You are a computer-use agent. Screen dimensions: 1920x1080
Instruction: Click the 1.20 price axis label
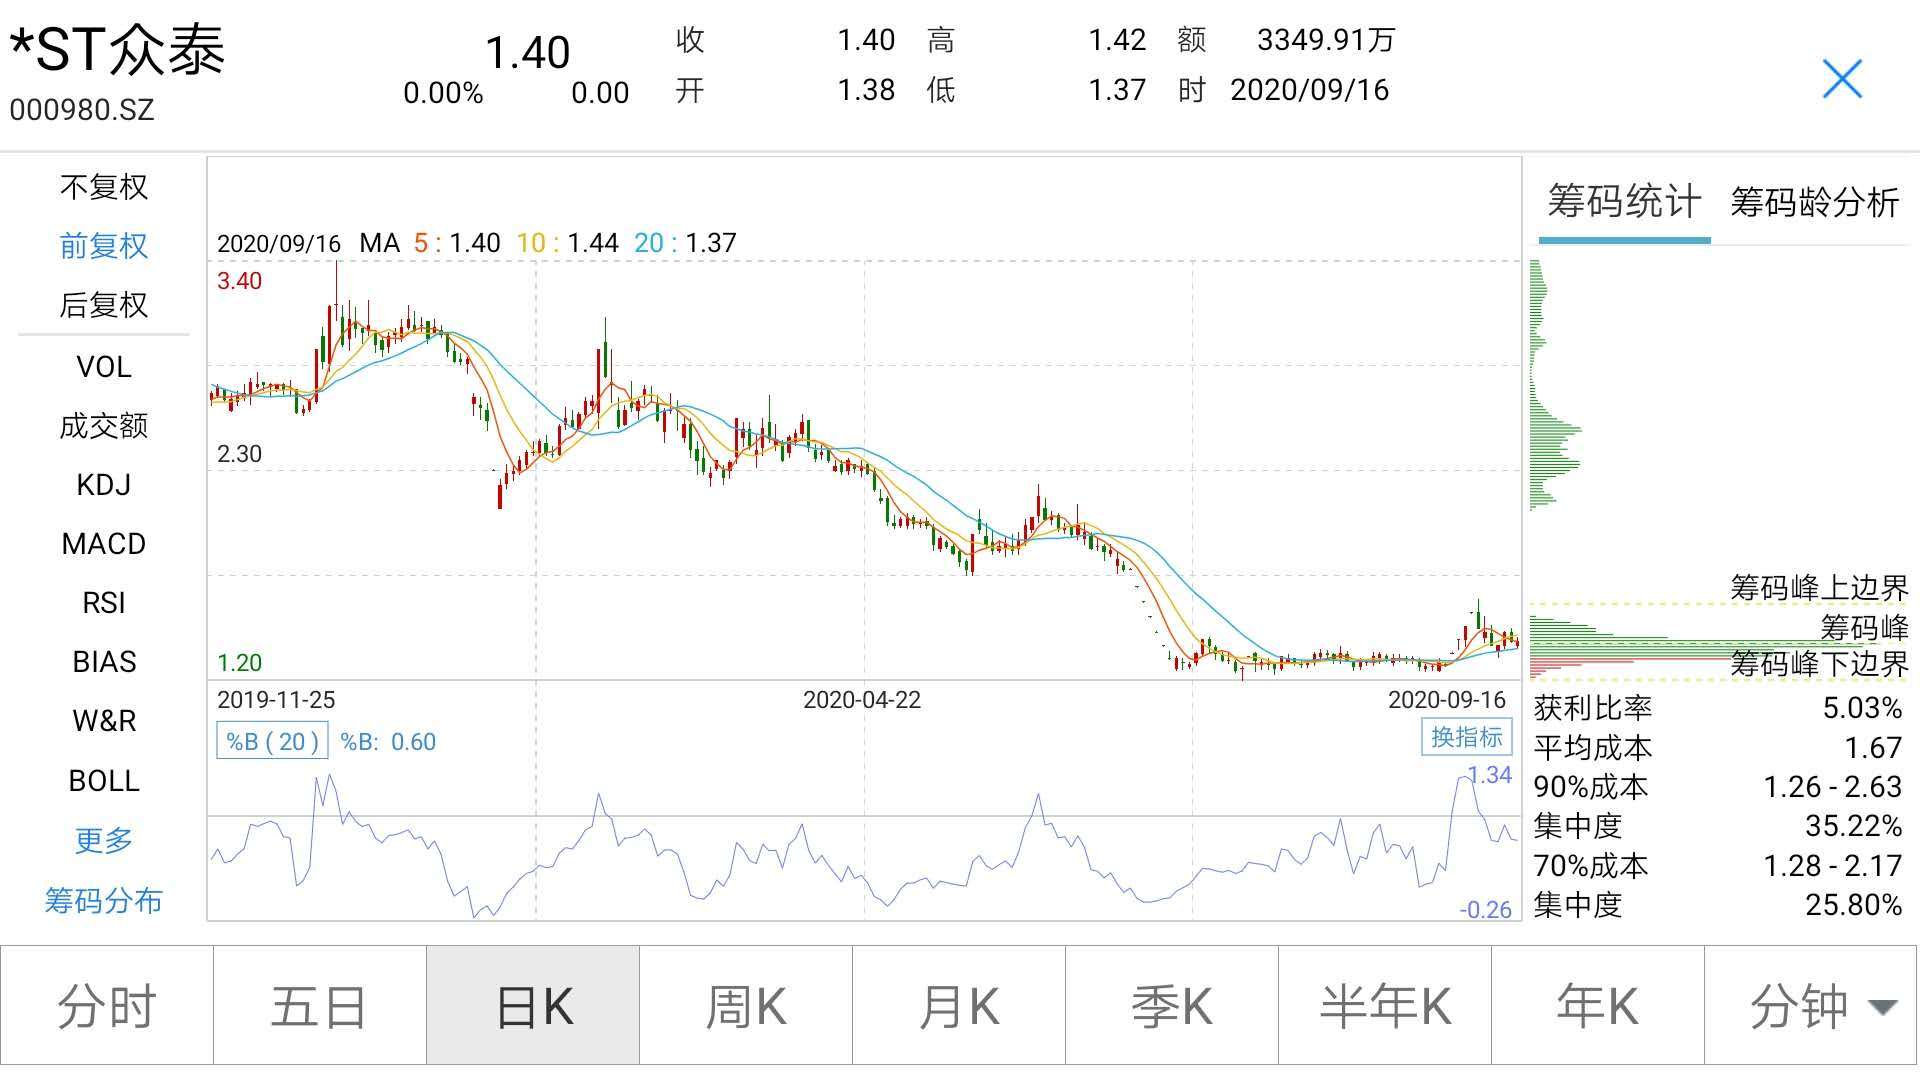239,663
